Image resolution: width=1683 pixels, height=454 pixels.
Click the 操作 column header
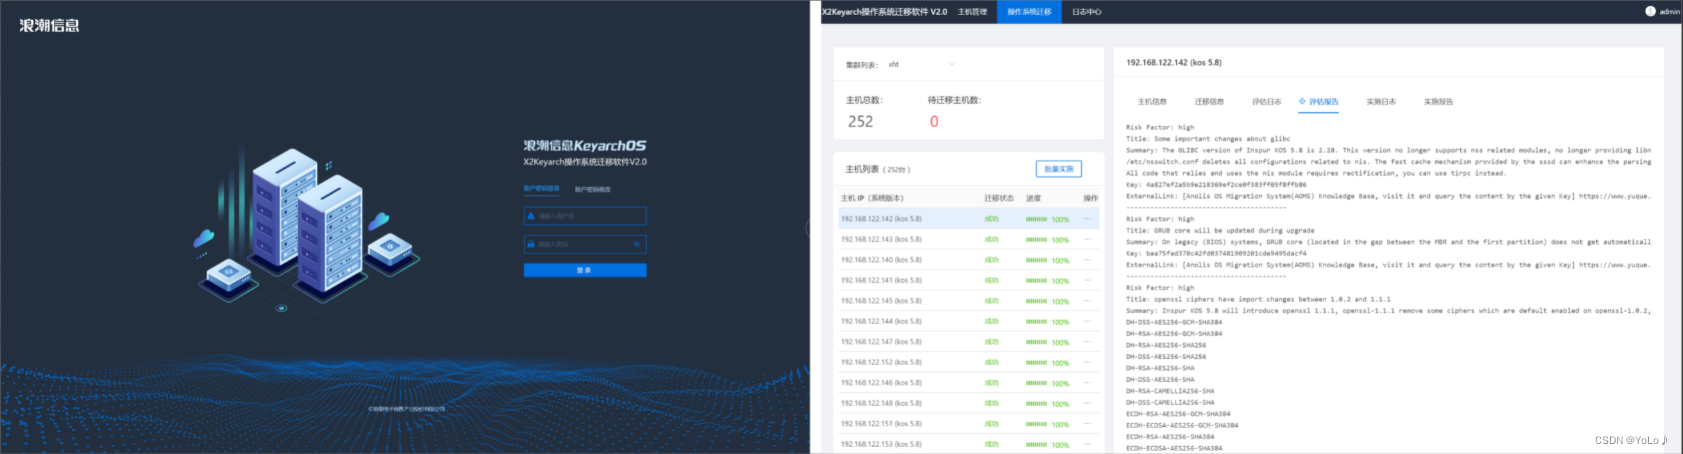pos(1091,198)
